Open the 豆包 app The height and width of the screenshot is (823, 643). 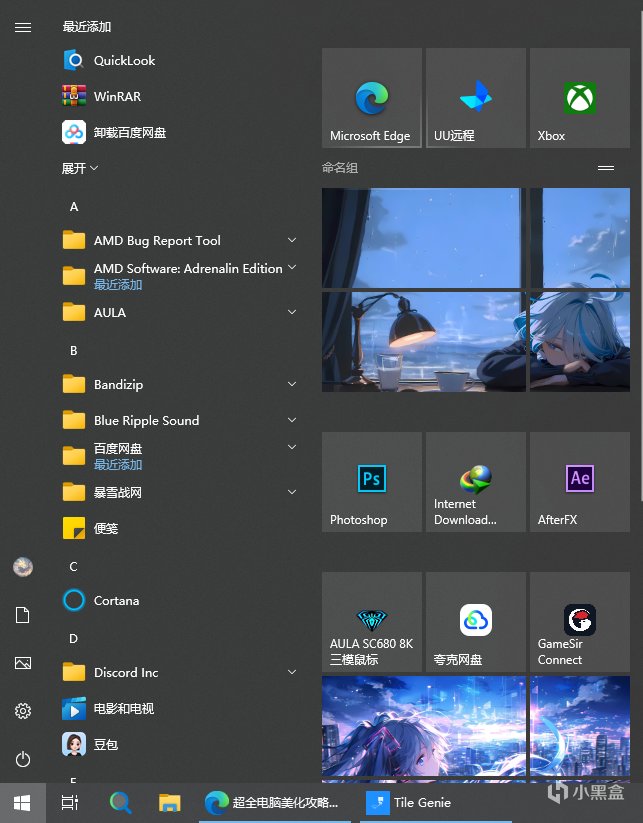[x=178, y=744]
